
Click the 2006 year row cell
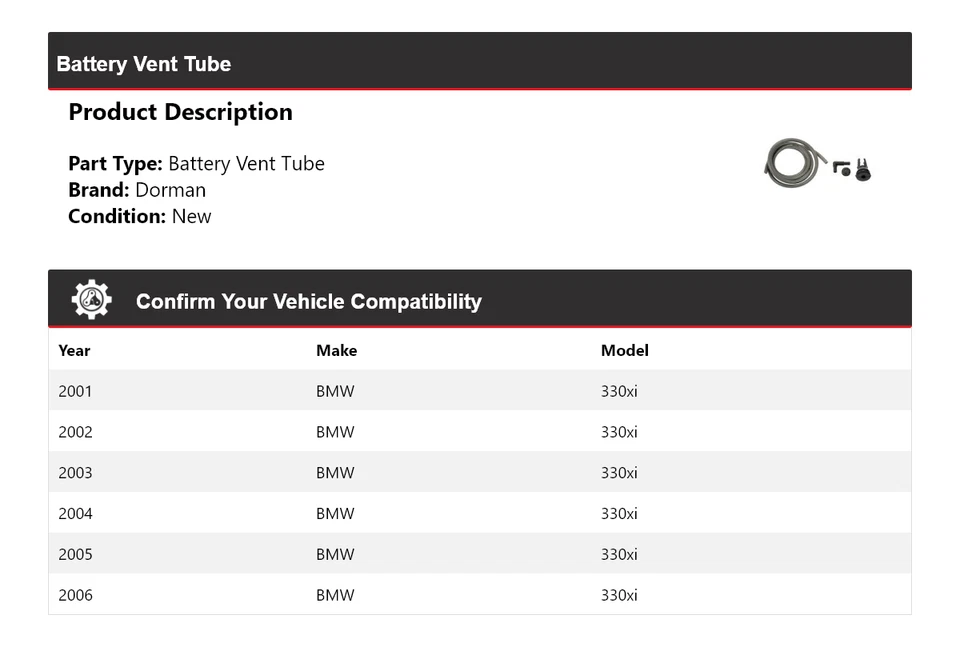point(75,596)
